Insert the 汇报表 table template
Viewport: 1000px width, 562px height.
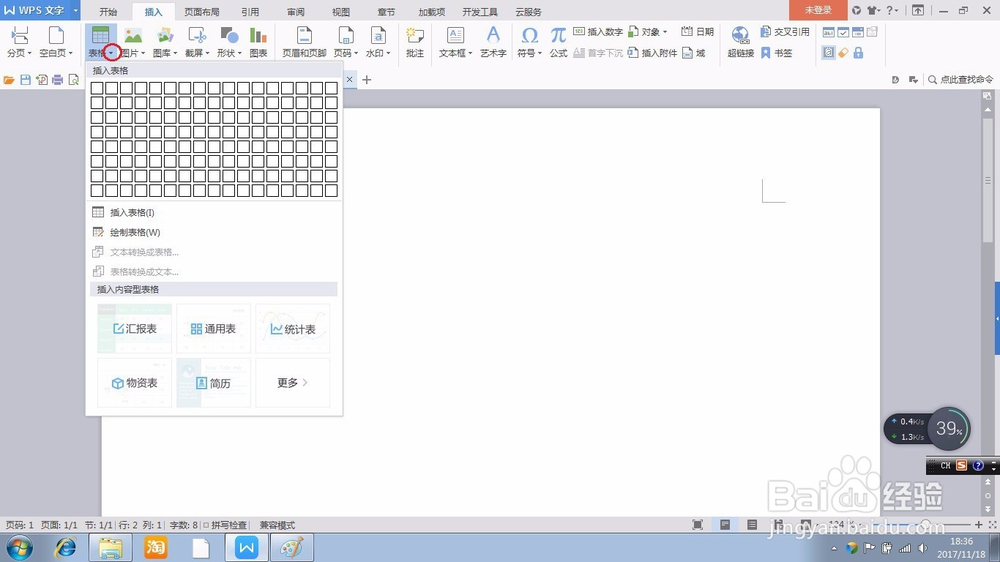click(135, 329)
